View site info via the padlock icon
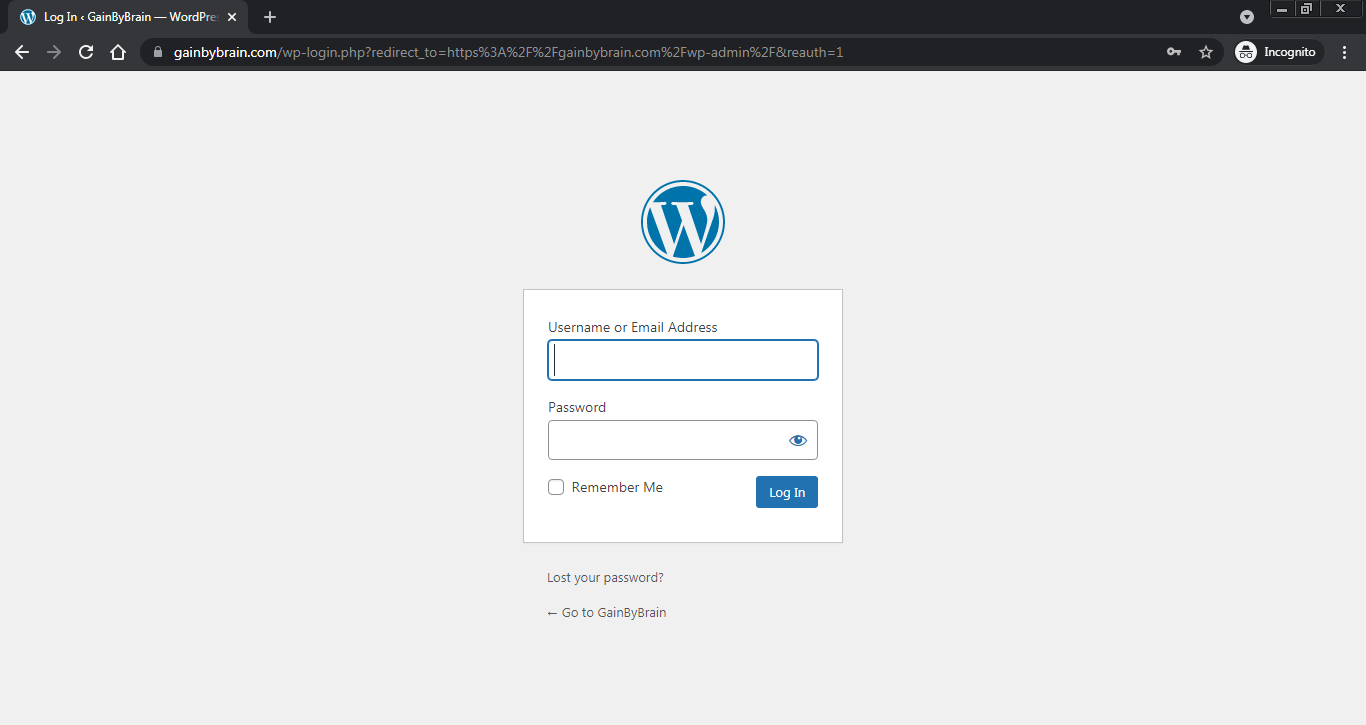Screen dimensions: 1366x725 [157, 52]
